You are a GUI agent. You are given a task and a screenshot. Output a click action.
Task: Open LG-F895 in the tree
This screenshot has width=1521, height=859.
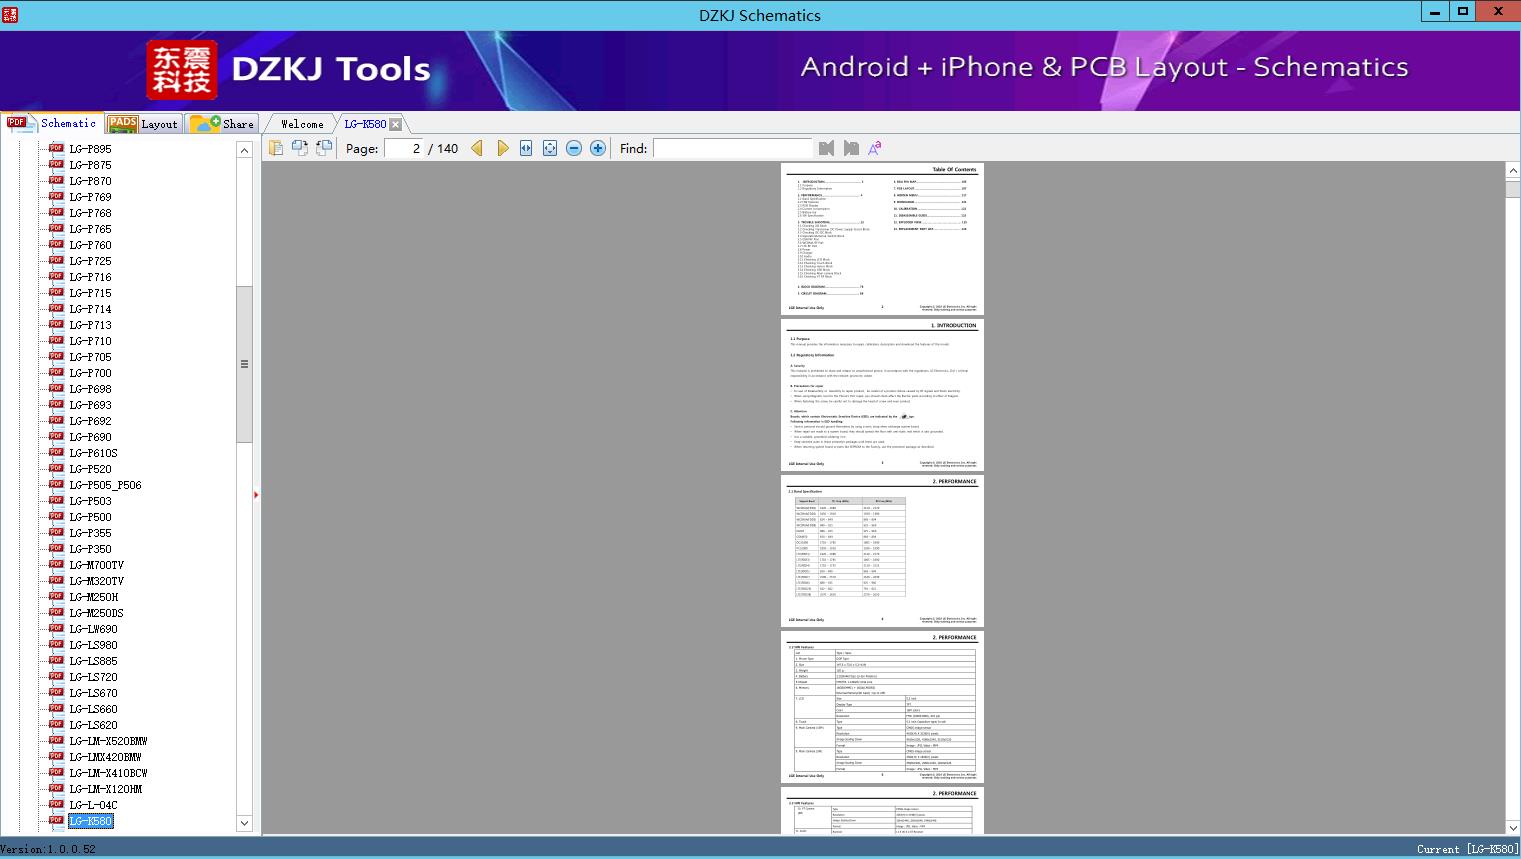90,149
